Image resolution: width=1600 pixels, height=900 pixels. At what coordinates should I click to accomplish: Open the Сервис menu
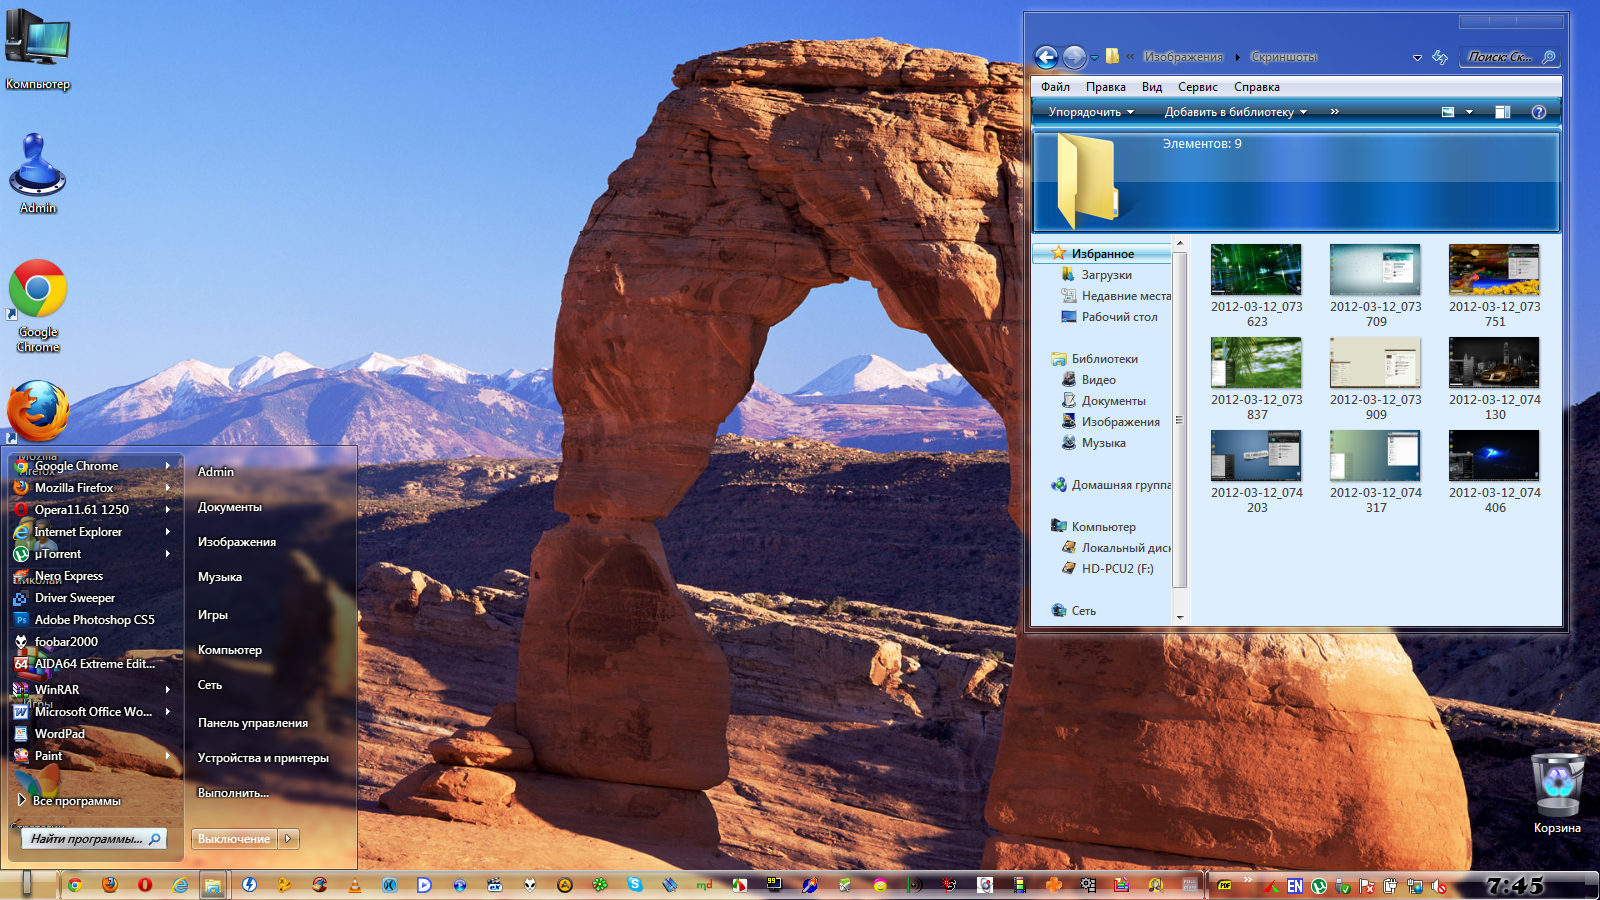coord(1197,87)
